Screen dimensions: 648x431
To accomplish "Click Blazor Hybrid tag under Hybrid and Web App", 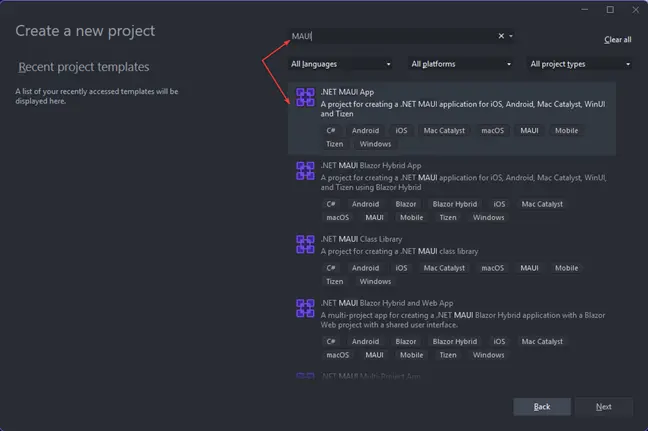I will click(455, 342).
